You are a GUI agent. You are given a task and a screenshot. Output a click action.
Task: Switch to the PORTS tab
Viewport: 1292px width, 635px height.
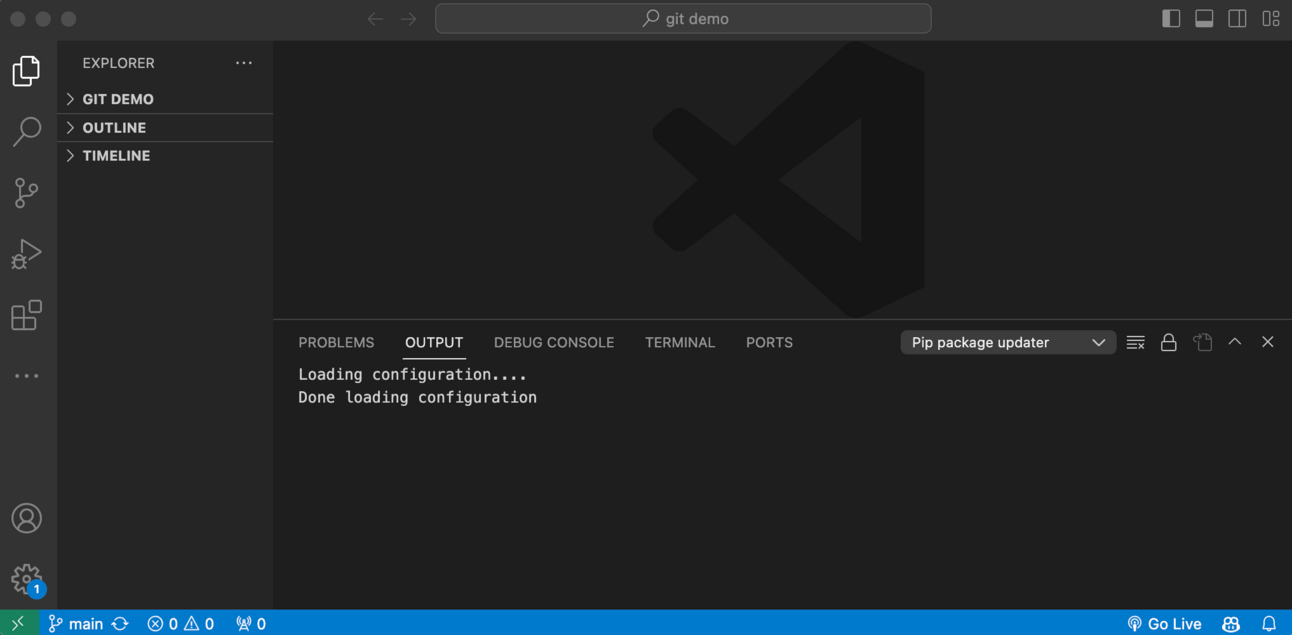(x=769, y=342)
